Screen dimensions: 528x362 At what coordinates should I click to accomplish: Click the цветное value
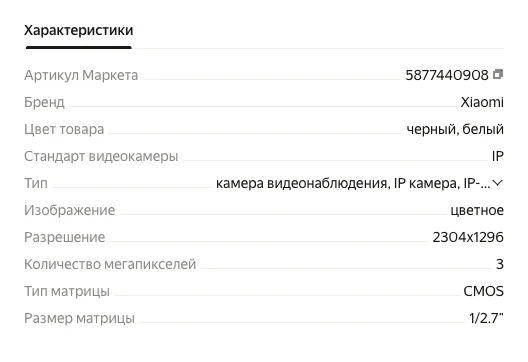pos(477,210)
